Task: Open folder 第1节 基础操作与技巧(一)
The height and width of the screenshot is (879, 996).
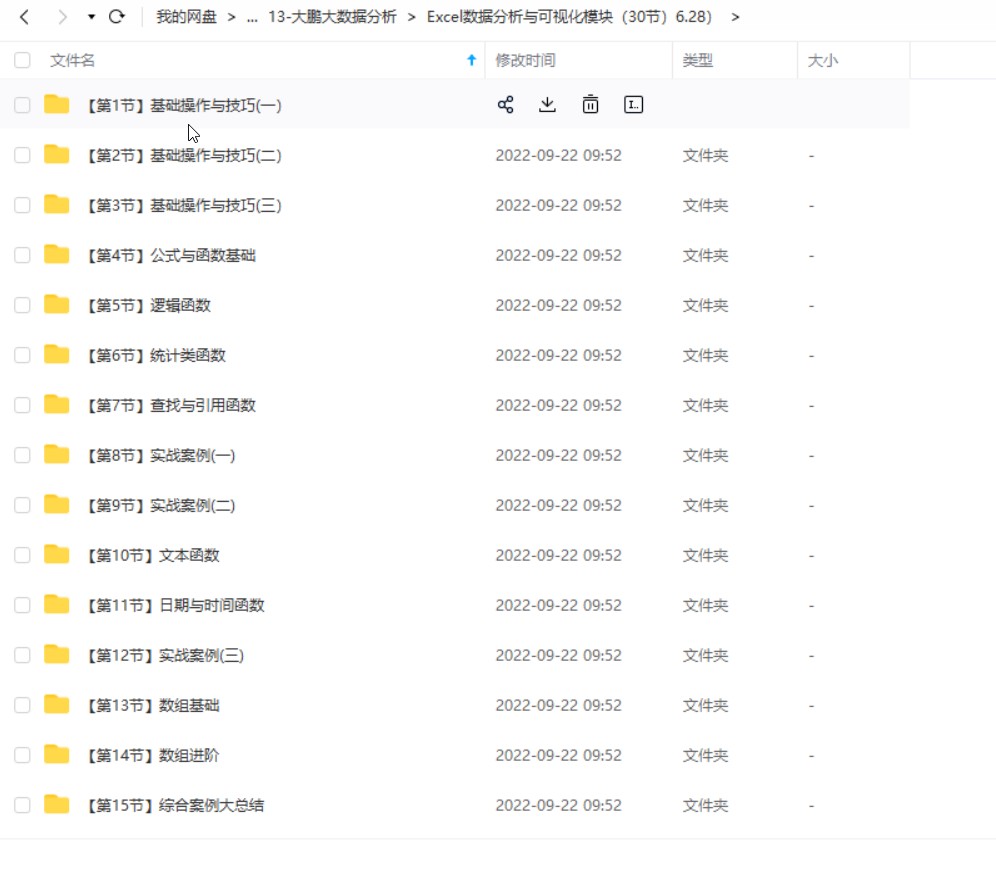Action: (x=184, y=105)
